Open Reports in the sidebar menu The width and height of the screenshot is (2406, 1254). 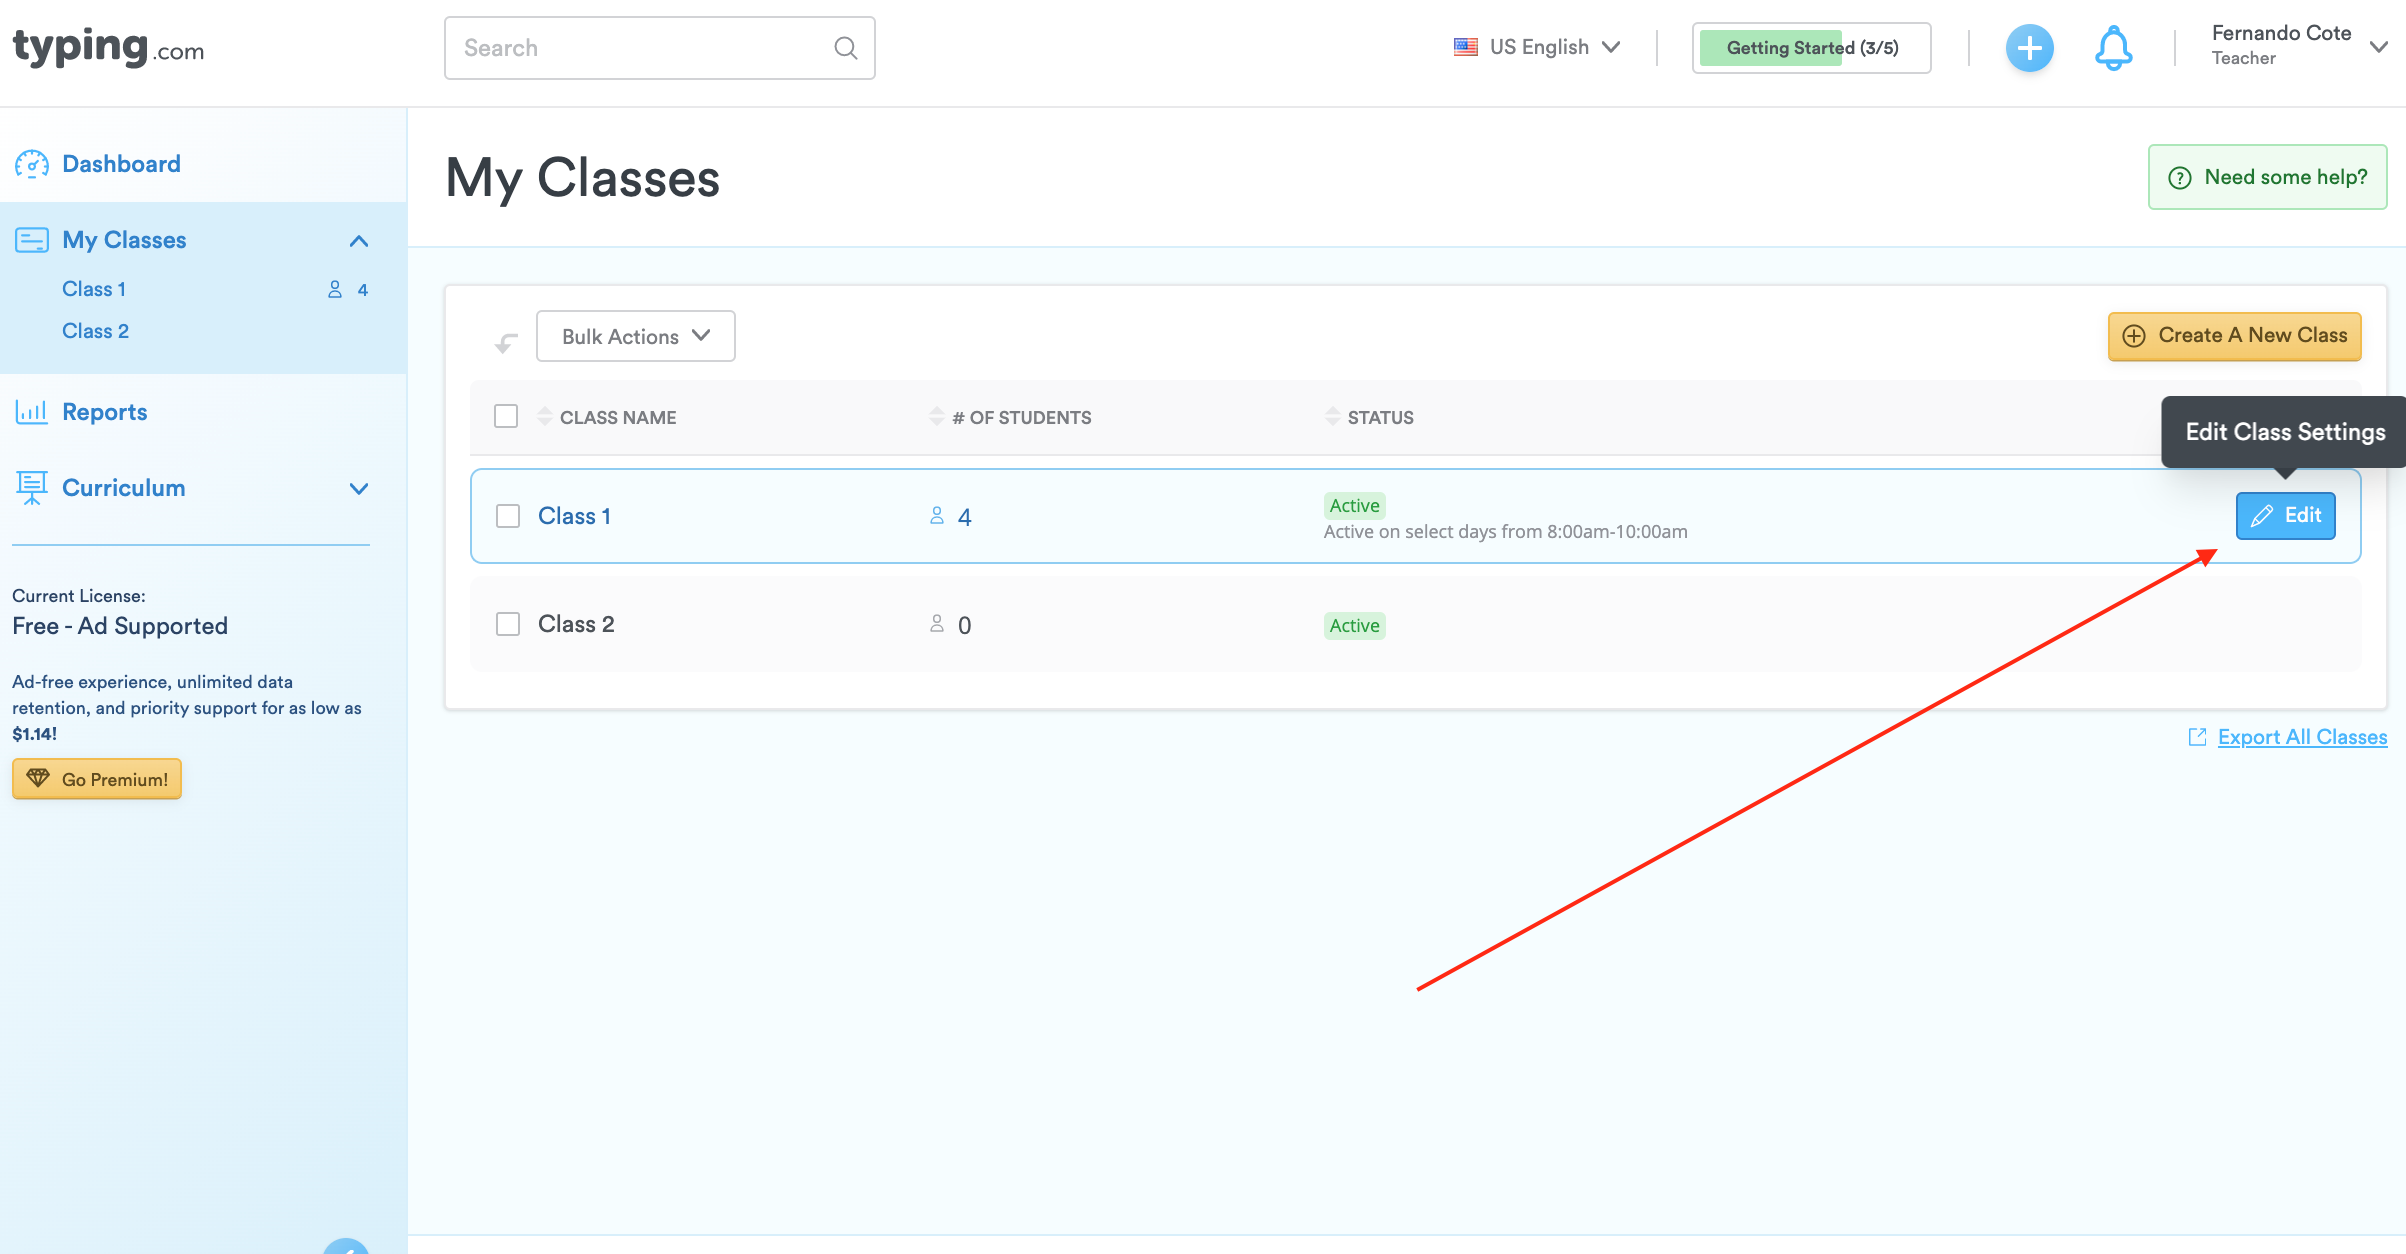[104, 412]
